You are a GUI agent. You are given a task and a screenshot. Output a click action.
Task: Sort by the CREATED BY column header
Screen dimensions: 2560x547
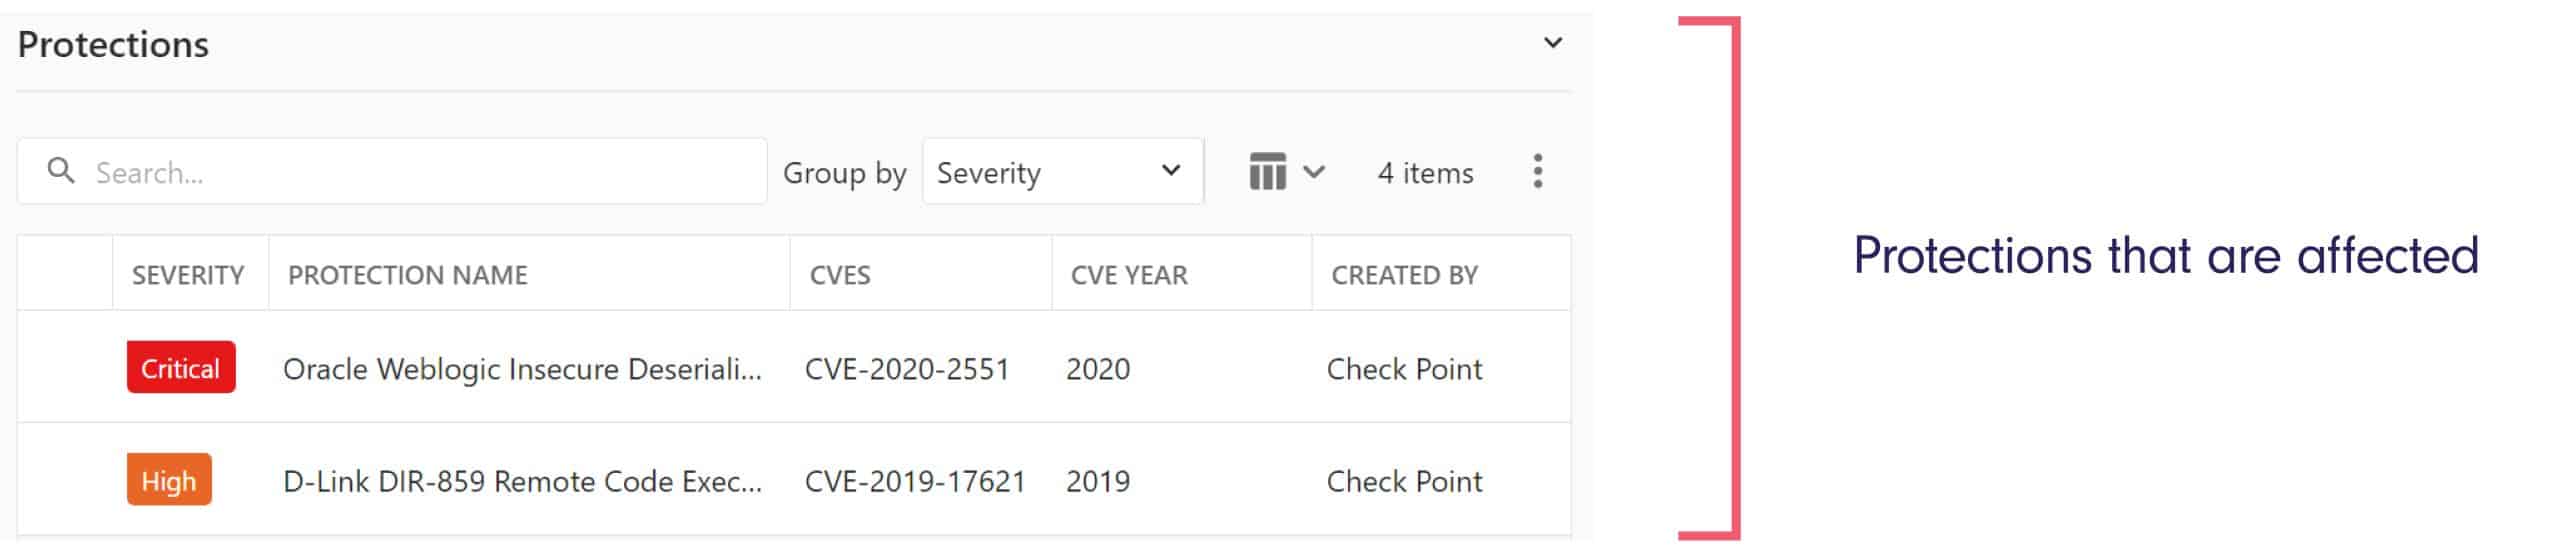[x=1404, y=275]
